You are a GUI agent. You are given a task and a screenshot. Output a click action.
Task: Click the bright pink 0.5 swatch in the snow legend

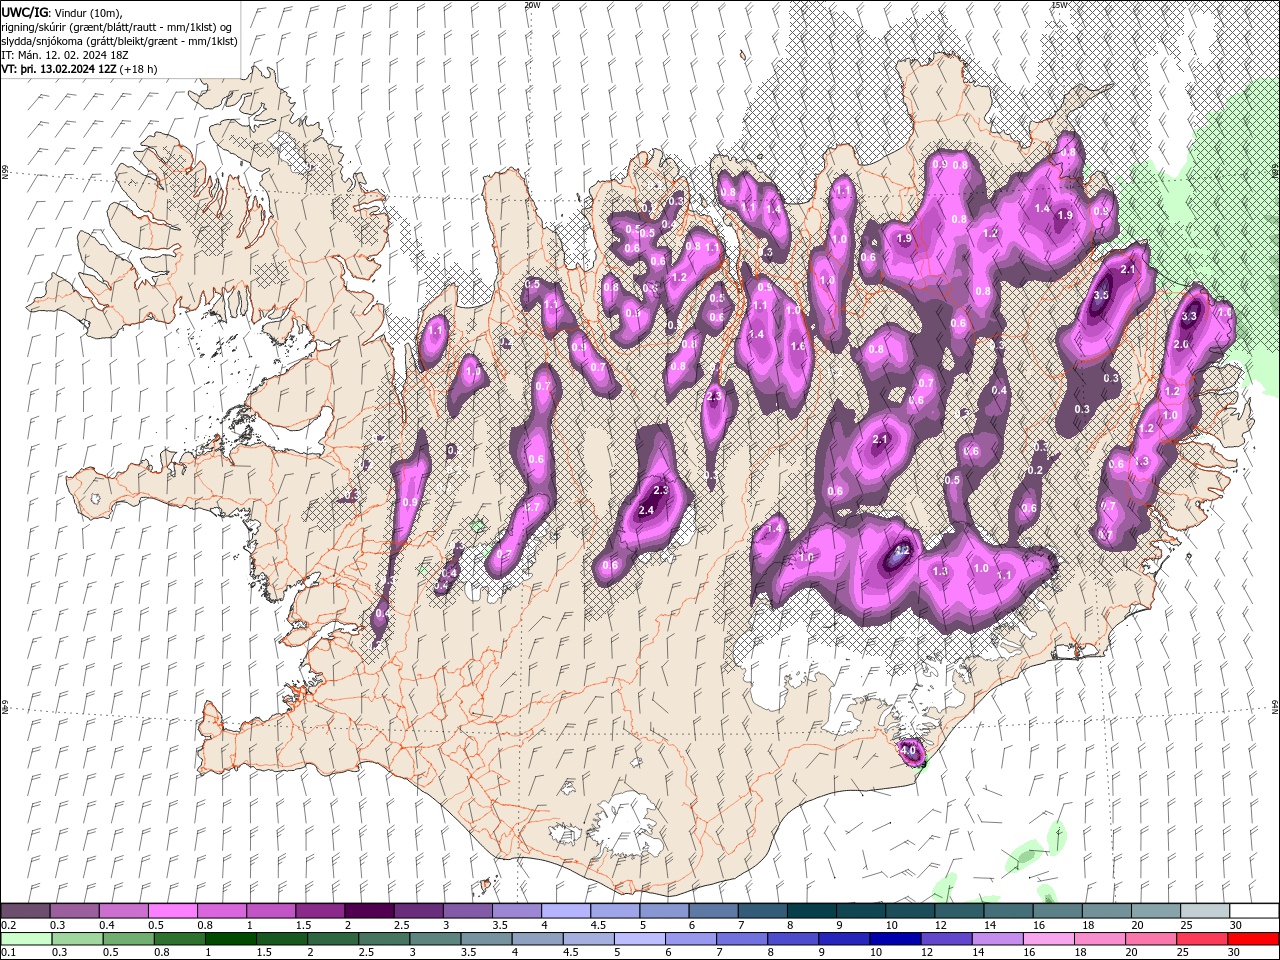click(172, 911)
